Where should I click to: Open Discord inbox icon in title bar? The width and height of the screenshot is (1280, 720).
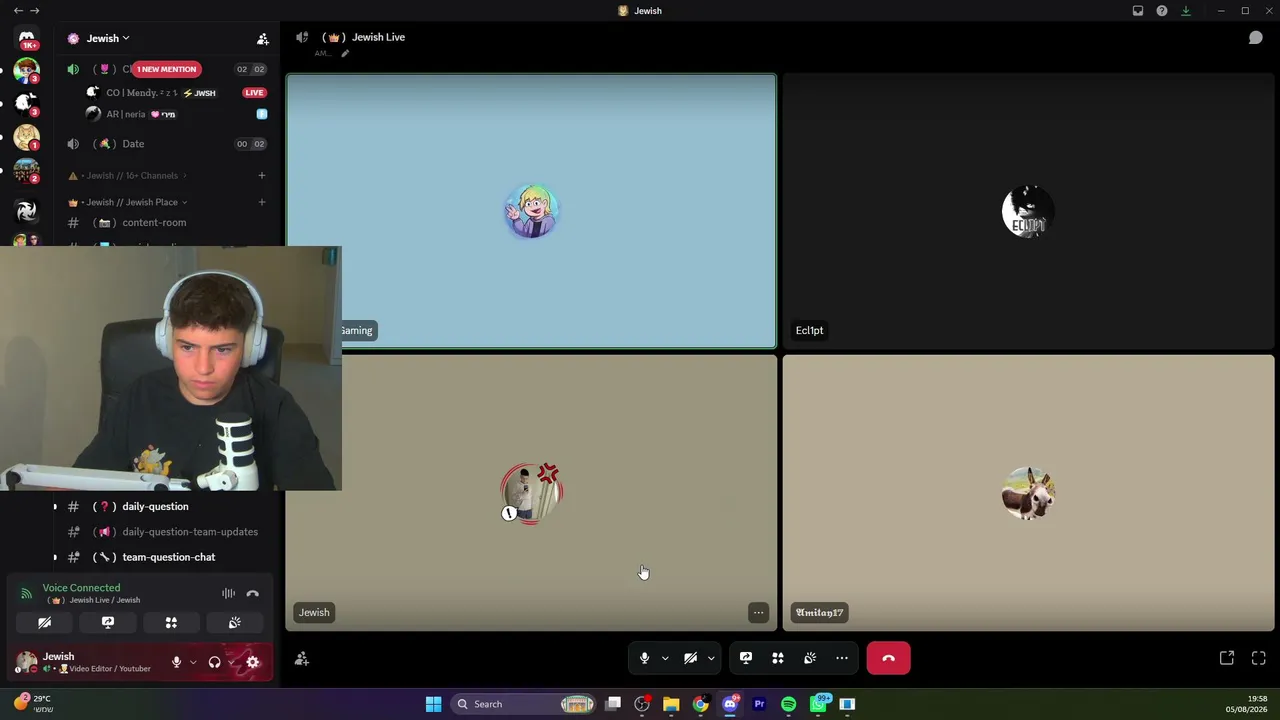tap(1138, 11)
